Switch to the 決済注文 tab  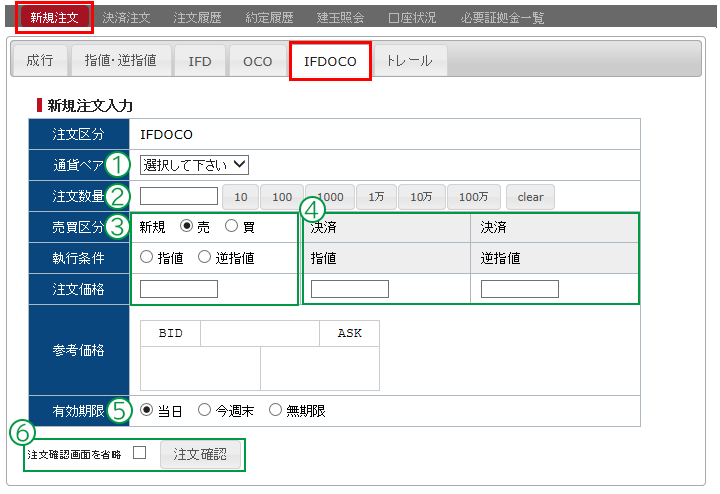[126, 18]
